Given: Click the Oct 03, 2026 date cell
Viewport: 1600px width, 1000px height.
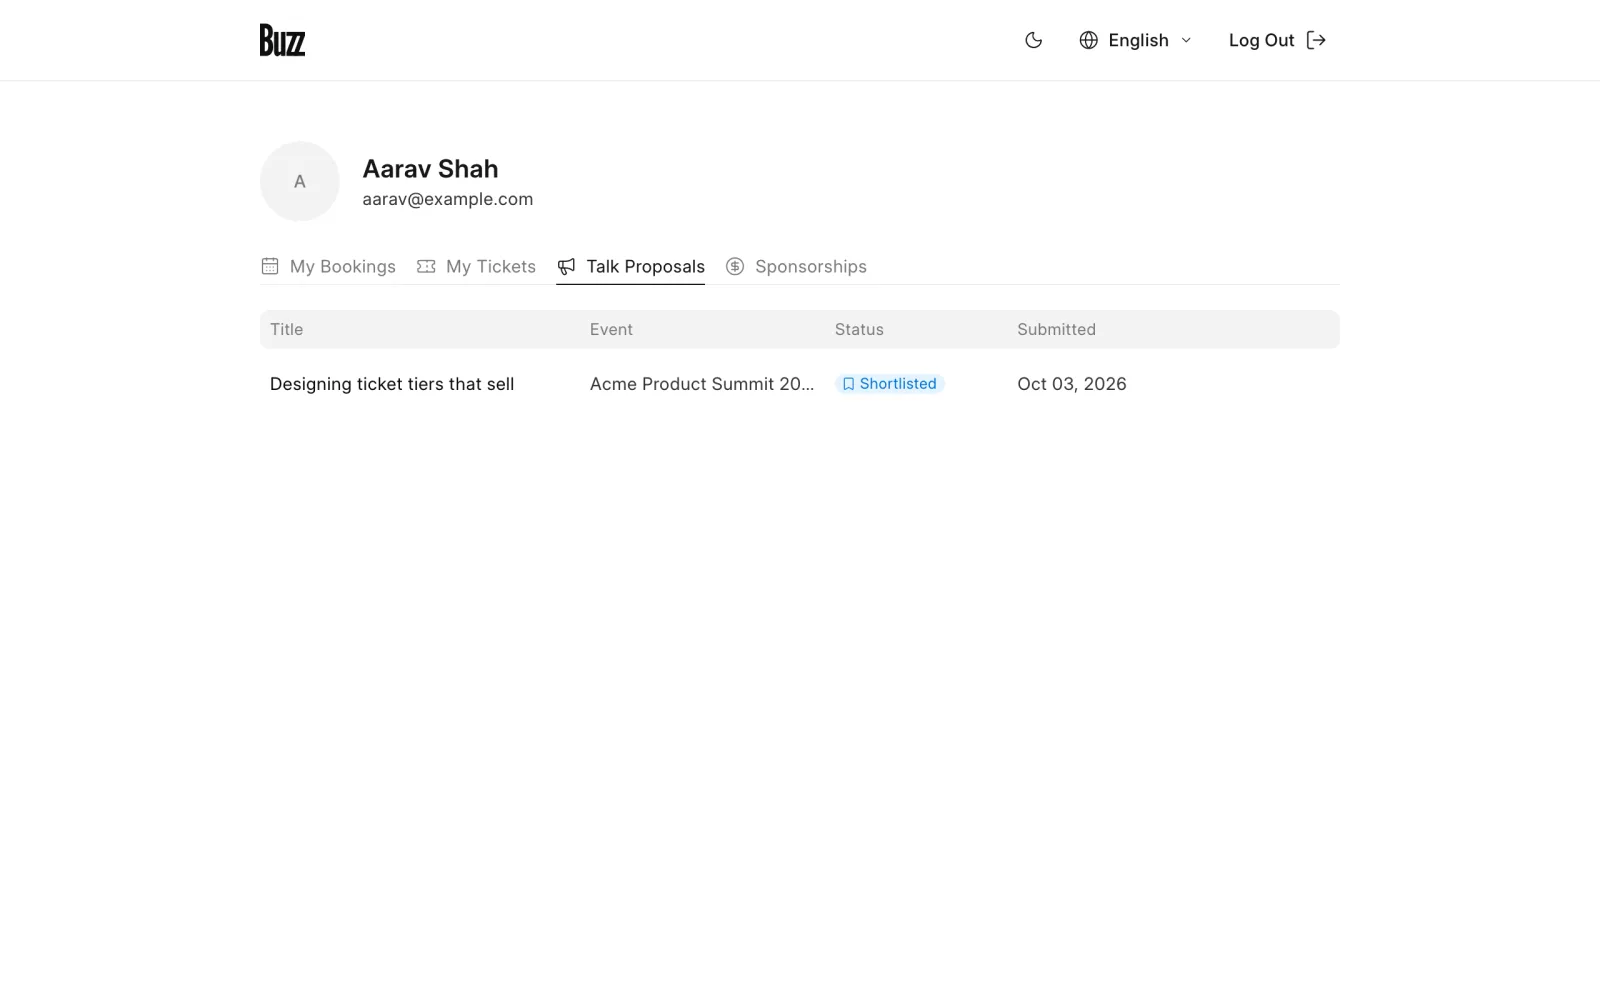Looking at the screenshot, I should point(1072,384).
